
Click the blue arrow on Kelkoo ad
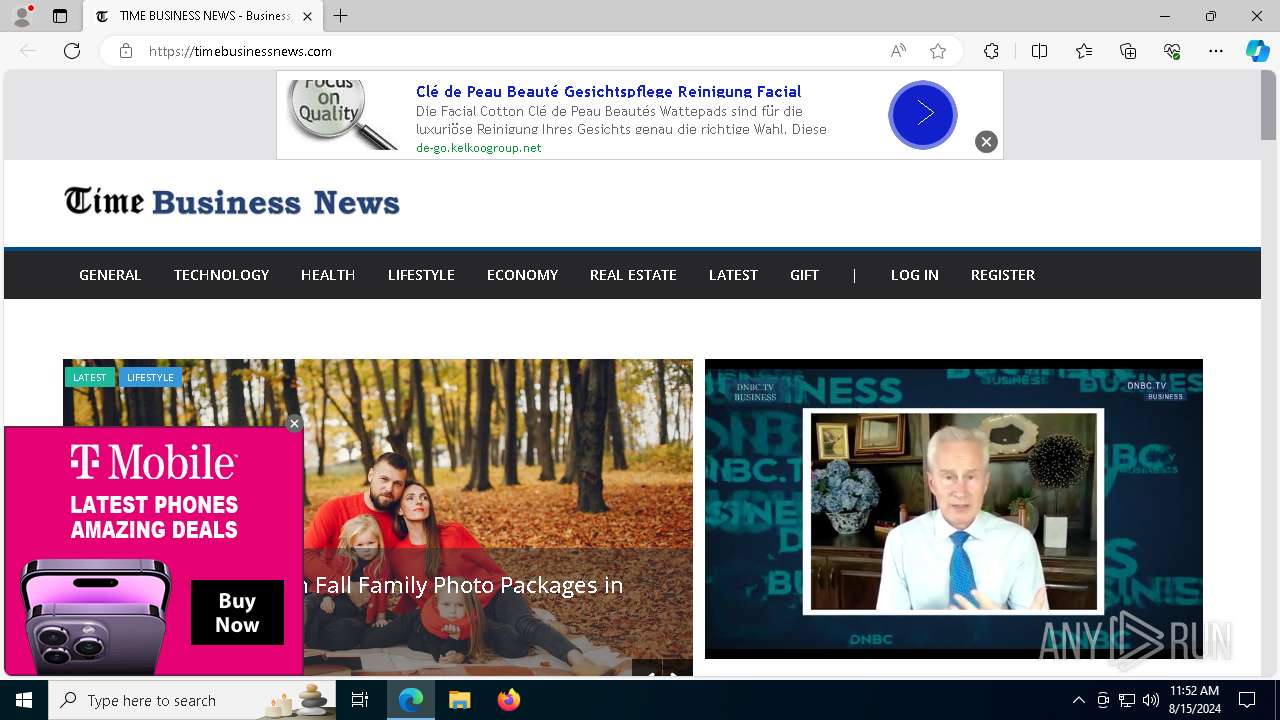point(923,115)
